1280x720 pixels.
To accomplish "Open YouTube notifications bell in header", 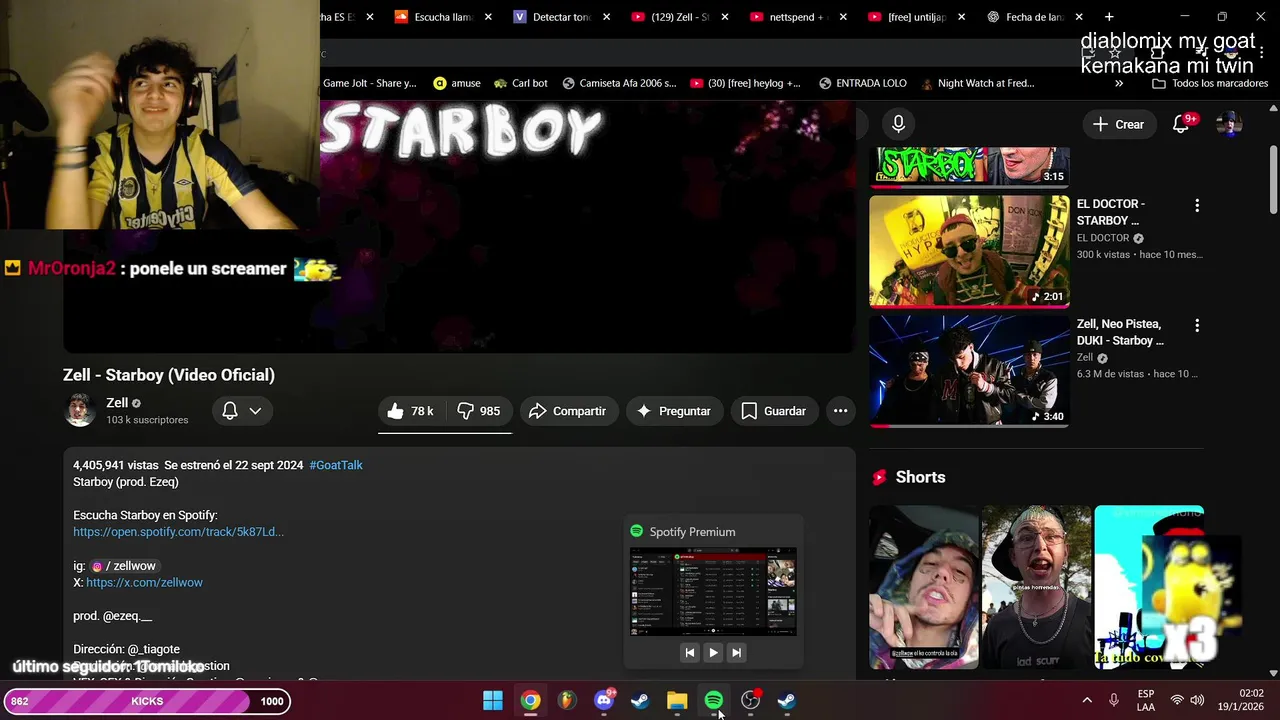I will tap(1181, 124).
